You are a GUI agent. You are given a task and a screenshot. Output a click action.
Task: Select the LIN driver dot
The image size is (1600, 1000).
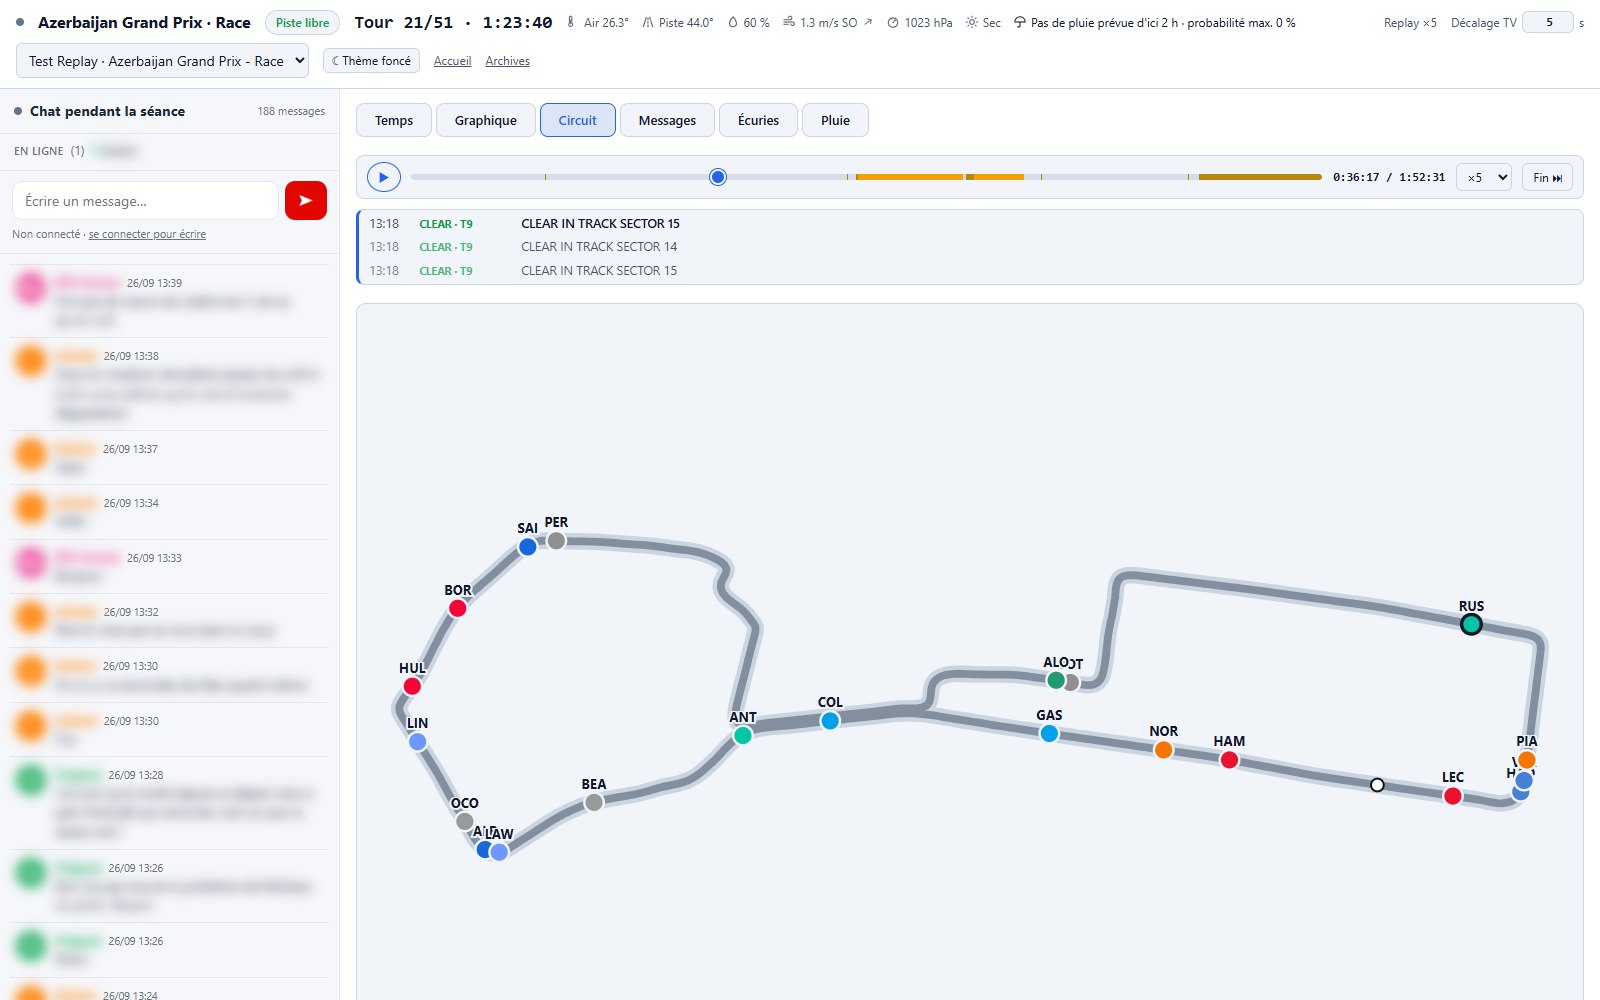coord(418,742)
